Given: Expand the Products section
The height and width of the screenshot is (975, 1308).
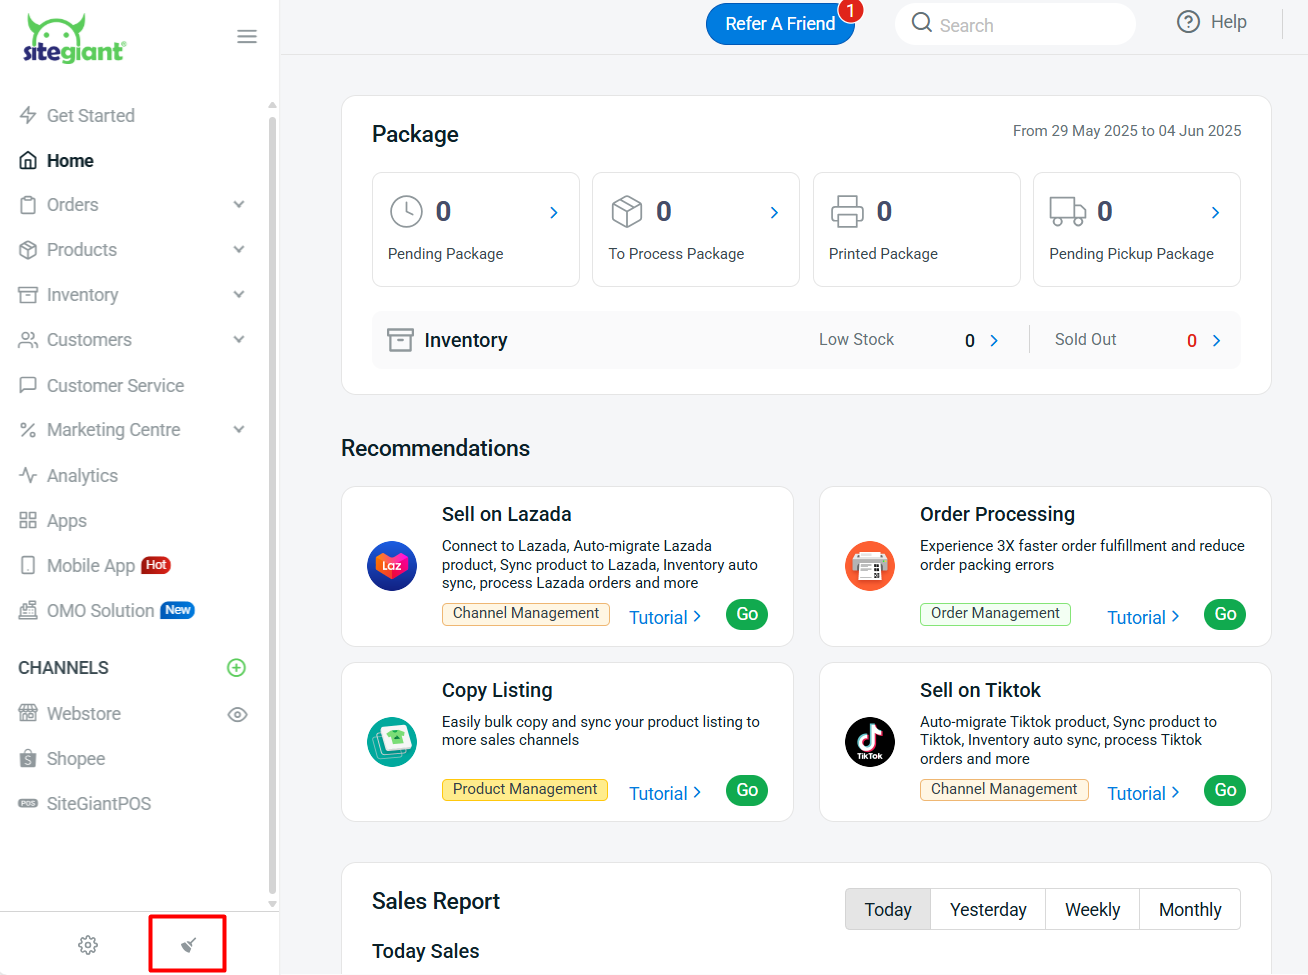Looking at the screenshot, I should click(238, 249).
